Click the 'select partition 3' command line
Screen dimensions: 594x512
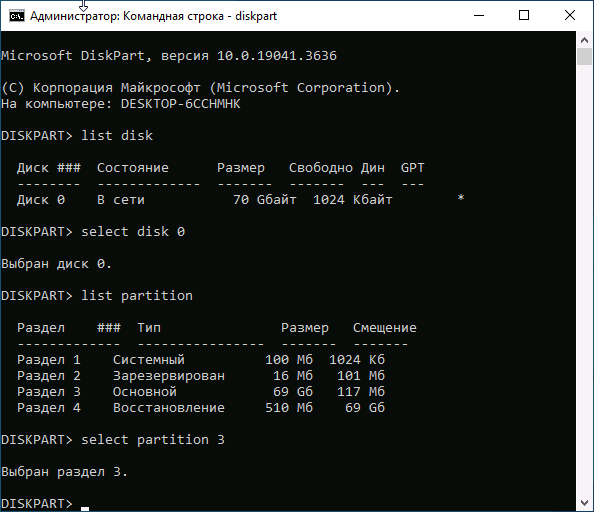[x=113, y=439]
